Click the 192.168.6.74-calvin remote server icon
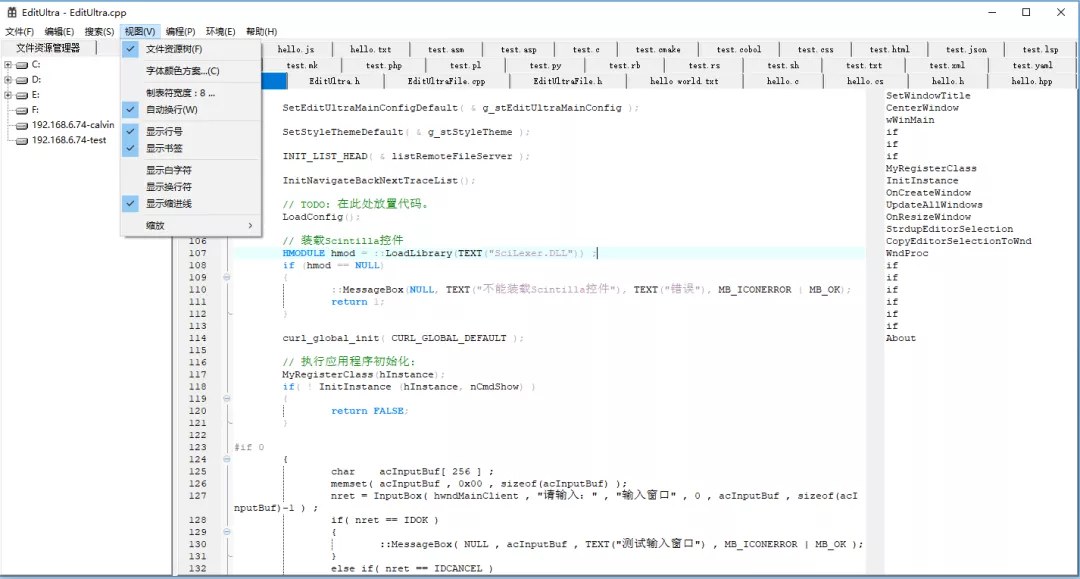Screen dimensions: 1080x579 22,125
